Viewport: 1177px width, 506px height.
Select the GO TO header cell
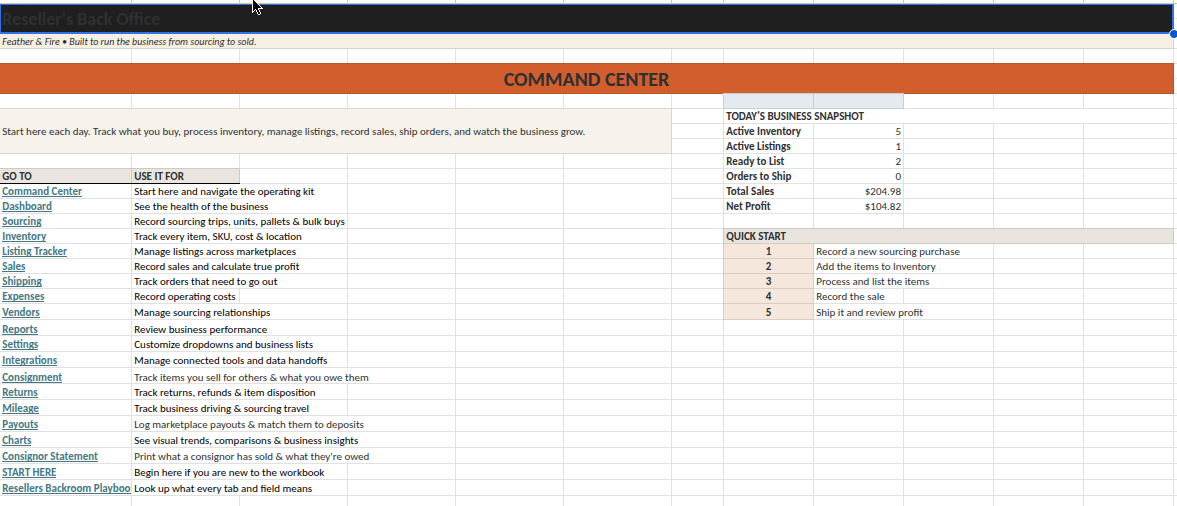click(x=65, y=176)
